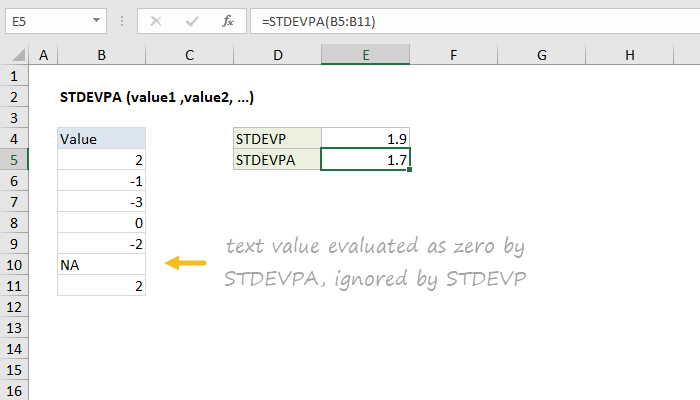Click cell B7 containing -3
This screenshot has width=700, height=400.
click(x=101, y=202)
